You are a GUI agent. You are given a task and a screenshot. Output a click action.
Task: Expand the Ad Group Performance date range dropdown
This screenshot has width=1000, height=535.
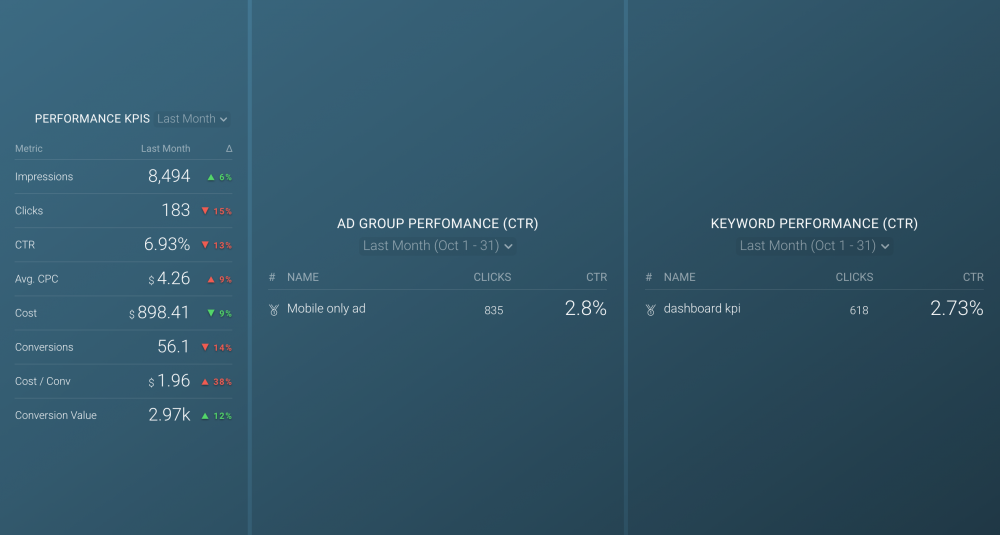pos(438,246)
